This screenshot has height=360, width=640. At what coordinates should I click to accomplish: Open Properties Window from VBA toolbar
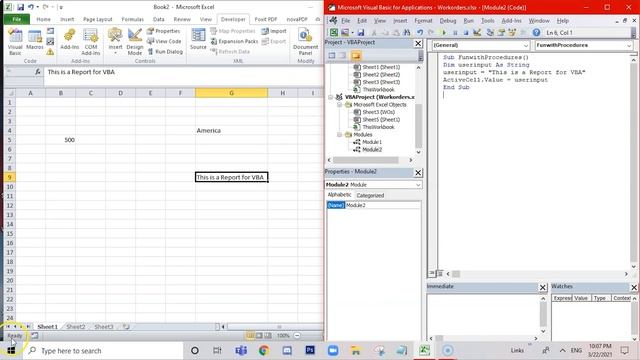click(501, 33)
